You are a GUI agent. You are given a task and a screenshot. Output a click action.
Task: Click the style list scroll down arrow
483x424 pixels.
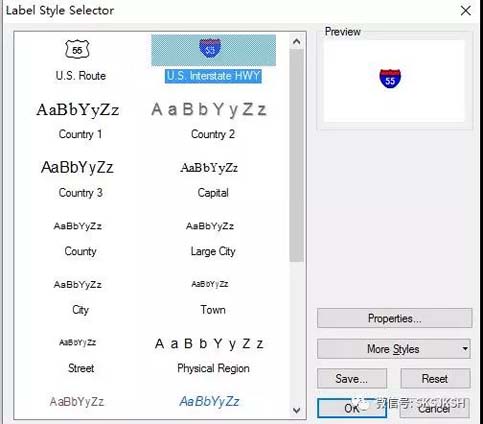(296, 410)
